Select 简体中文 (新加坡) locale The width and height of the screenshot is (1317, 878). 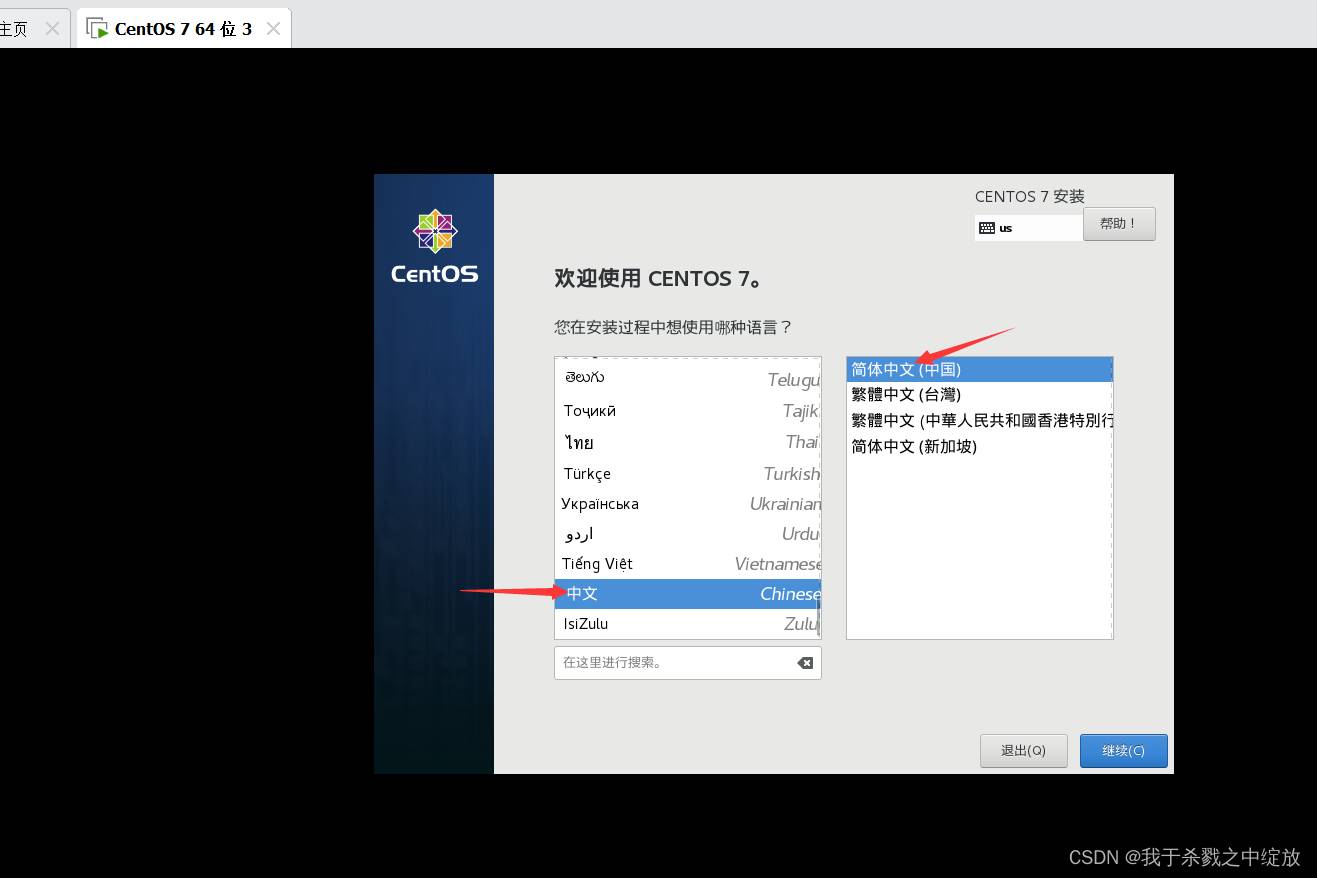coord(978,447)
